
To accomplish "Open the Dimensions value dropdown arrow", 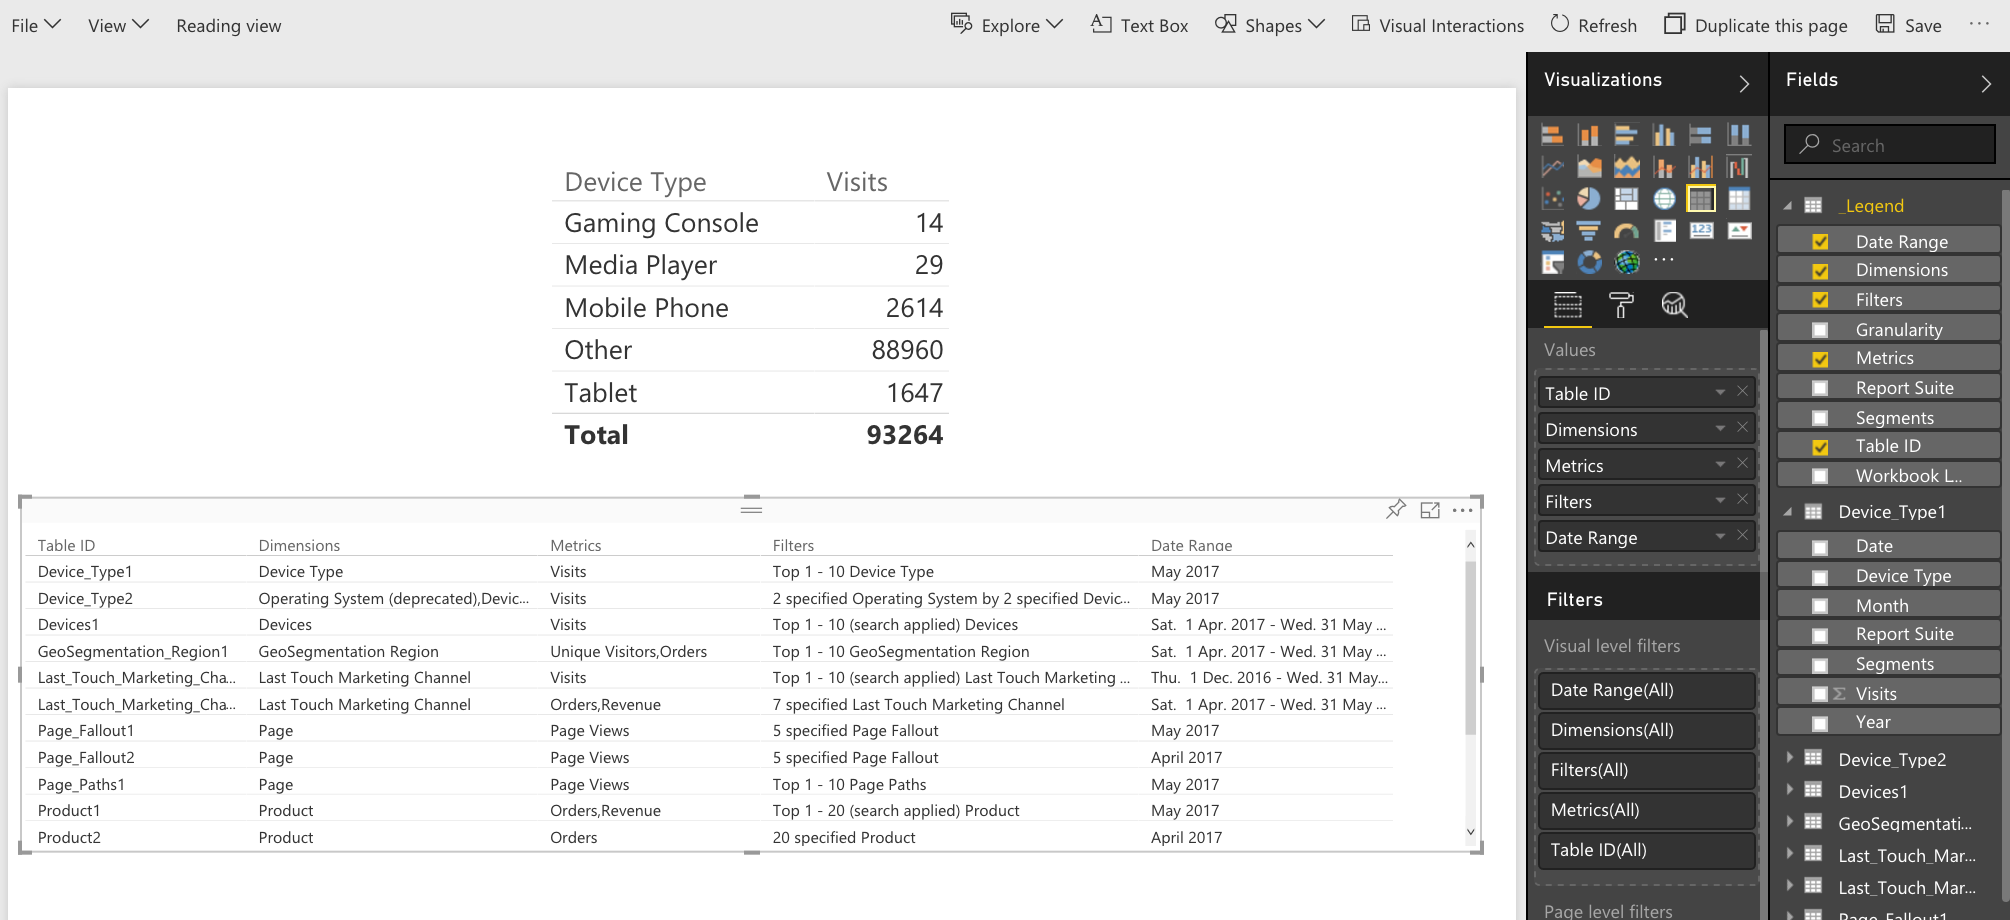I will (1720, 429).
